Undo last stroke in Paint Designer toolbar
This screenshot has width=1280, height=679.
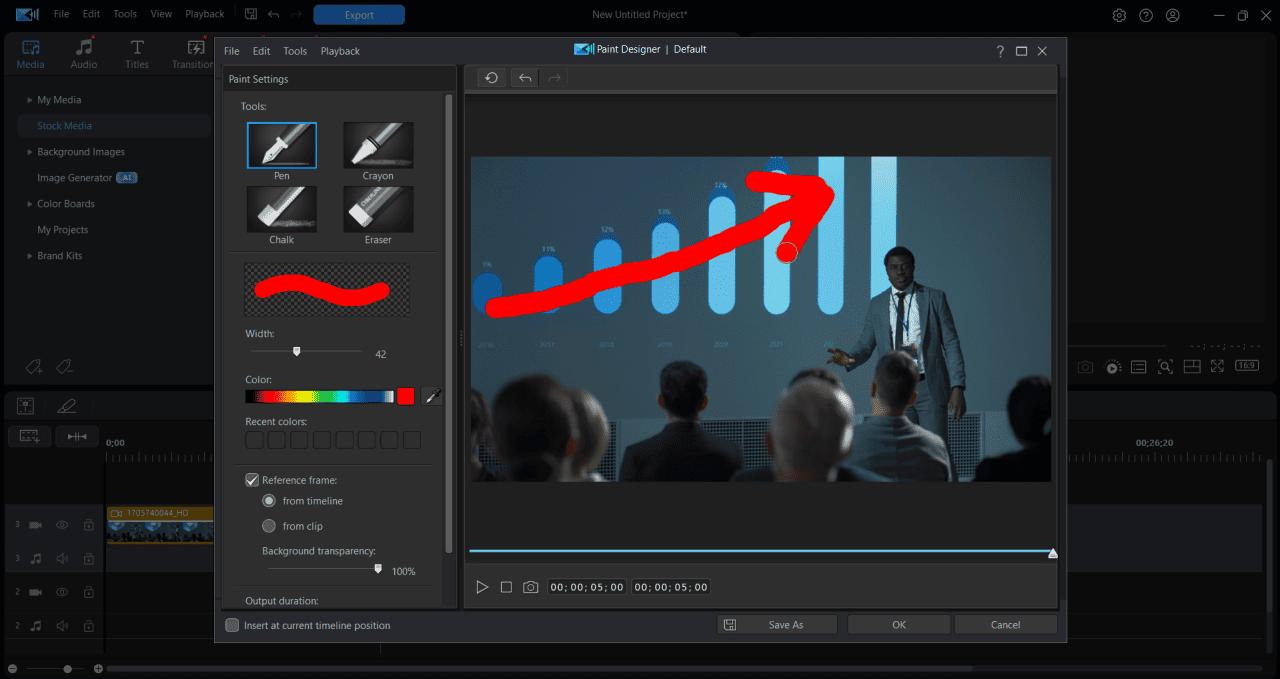point(525,78)
